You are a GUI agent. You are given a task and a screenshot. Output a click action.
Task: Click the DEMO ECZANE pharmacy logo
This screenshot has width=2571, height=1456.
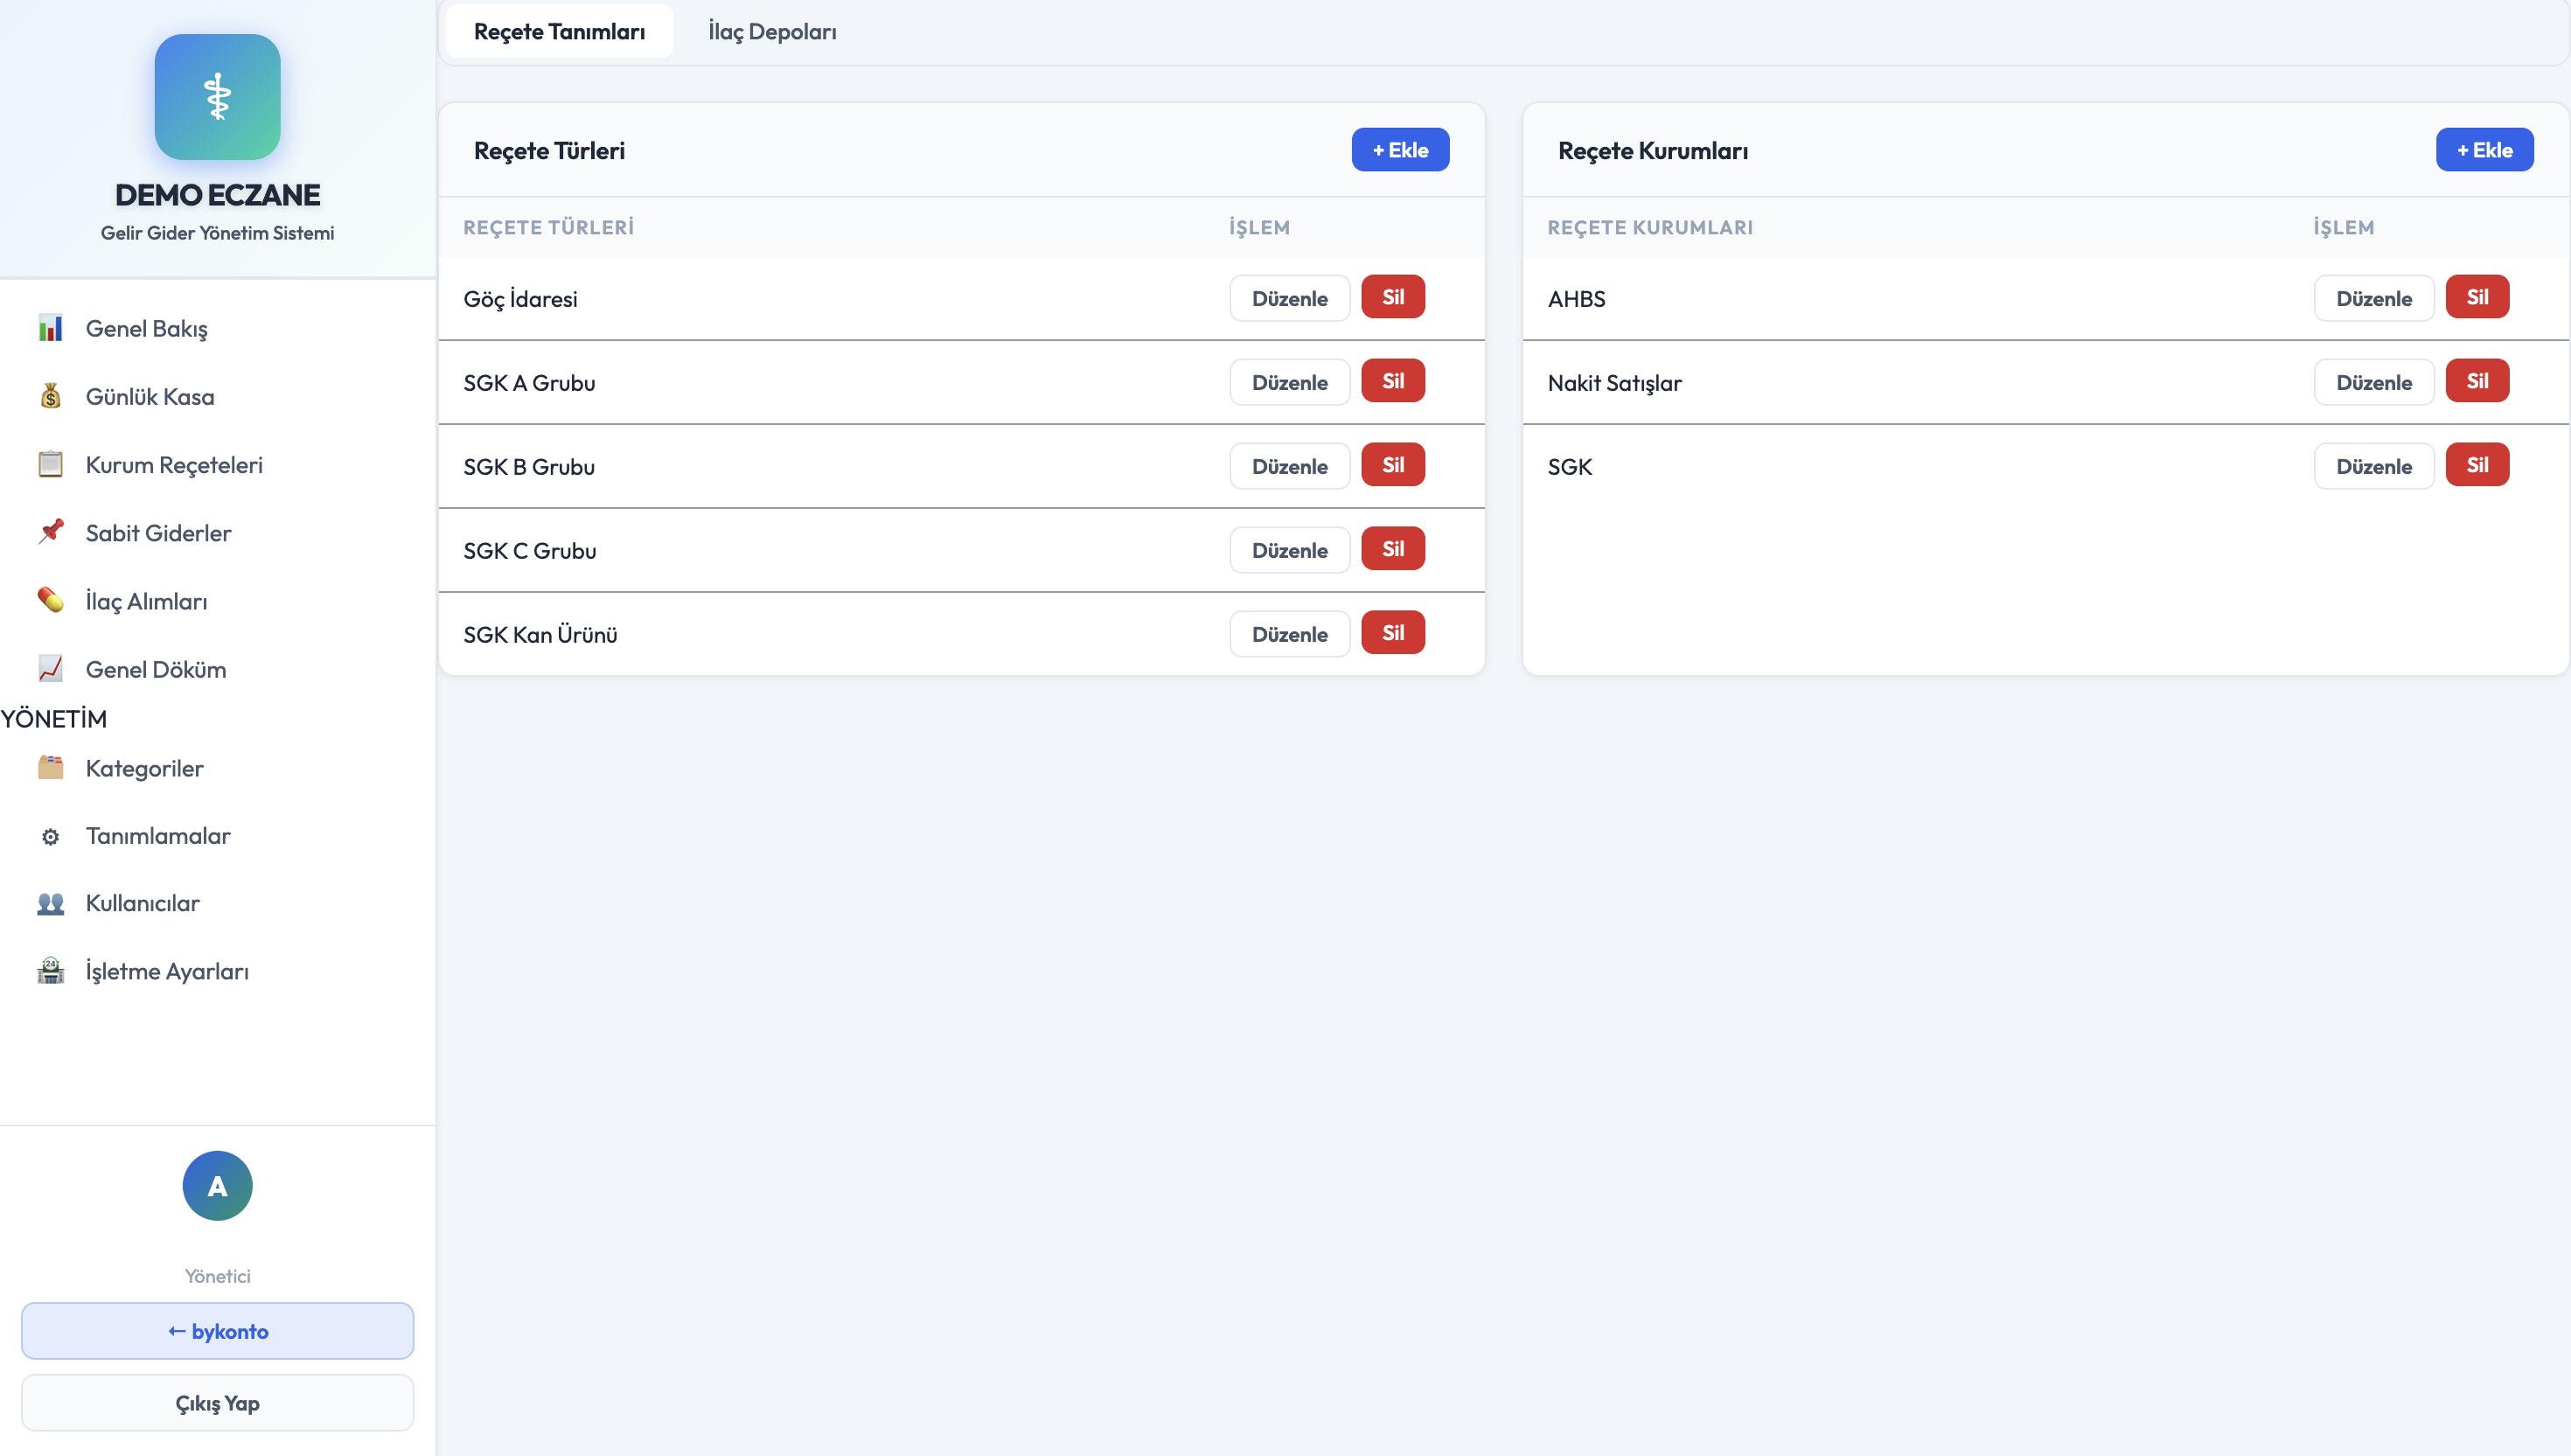[217, 97]
